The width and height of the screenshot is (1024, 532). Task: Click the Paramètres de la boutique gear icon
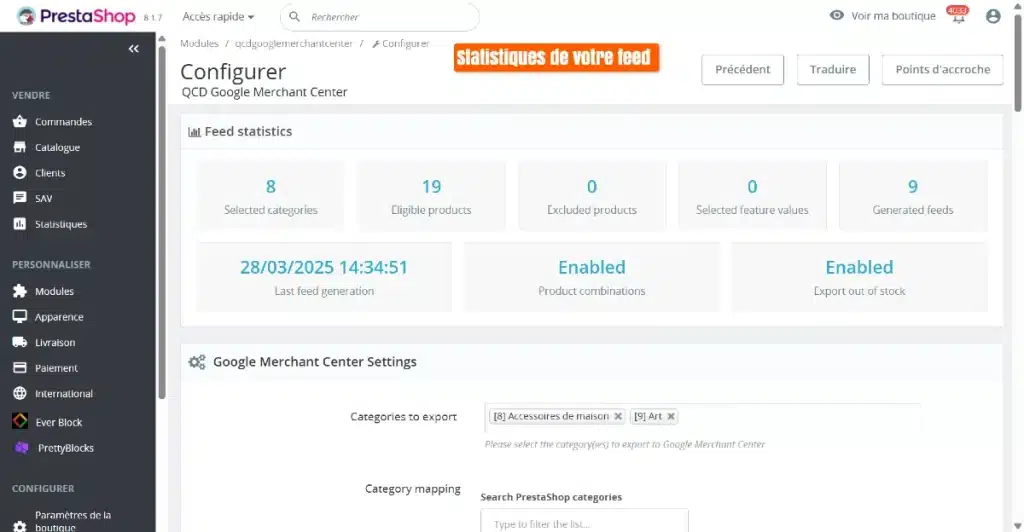click(20, 525)
